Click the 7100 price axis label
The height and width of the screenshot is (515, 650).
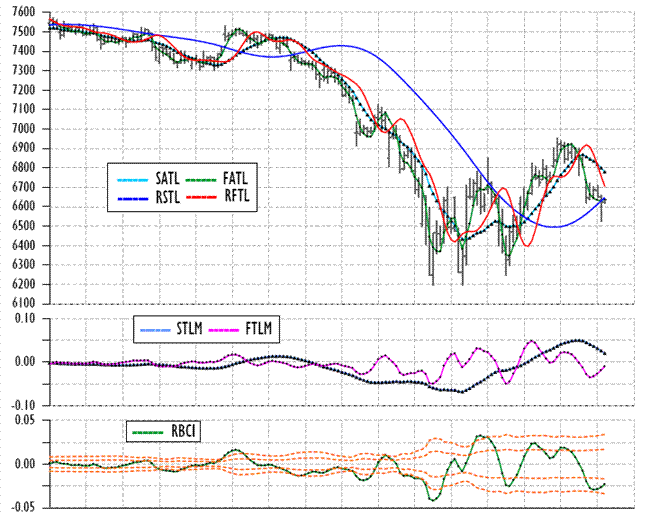[x=24, y=109]
